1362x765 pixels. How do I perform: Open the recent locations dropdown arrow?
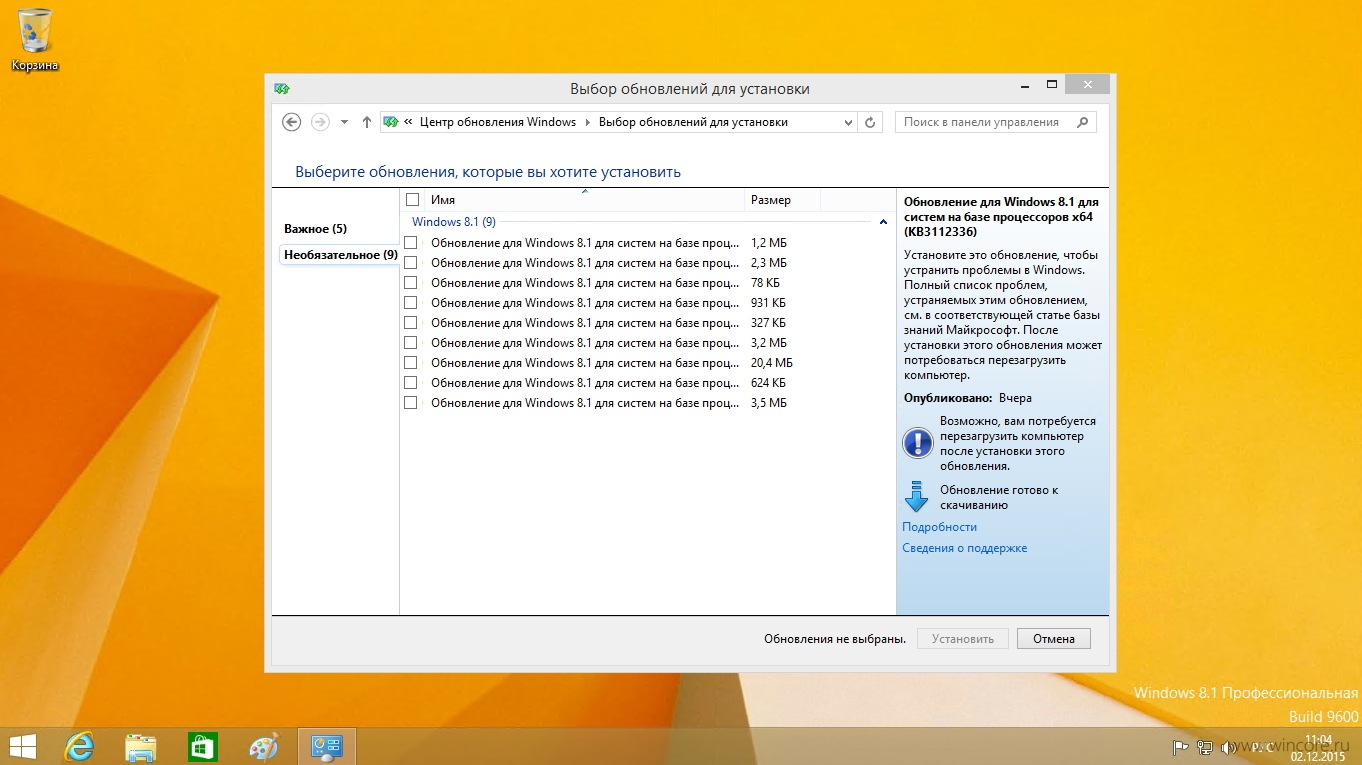tap(344, 122)
